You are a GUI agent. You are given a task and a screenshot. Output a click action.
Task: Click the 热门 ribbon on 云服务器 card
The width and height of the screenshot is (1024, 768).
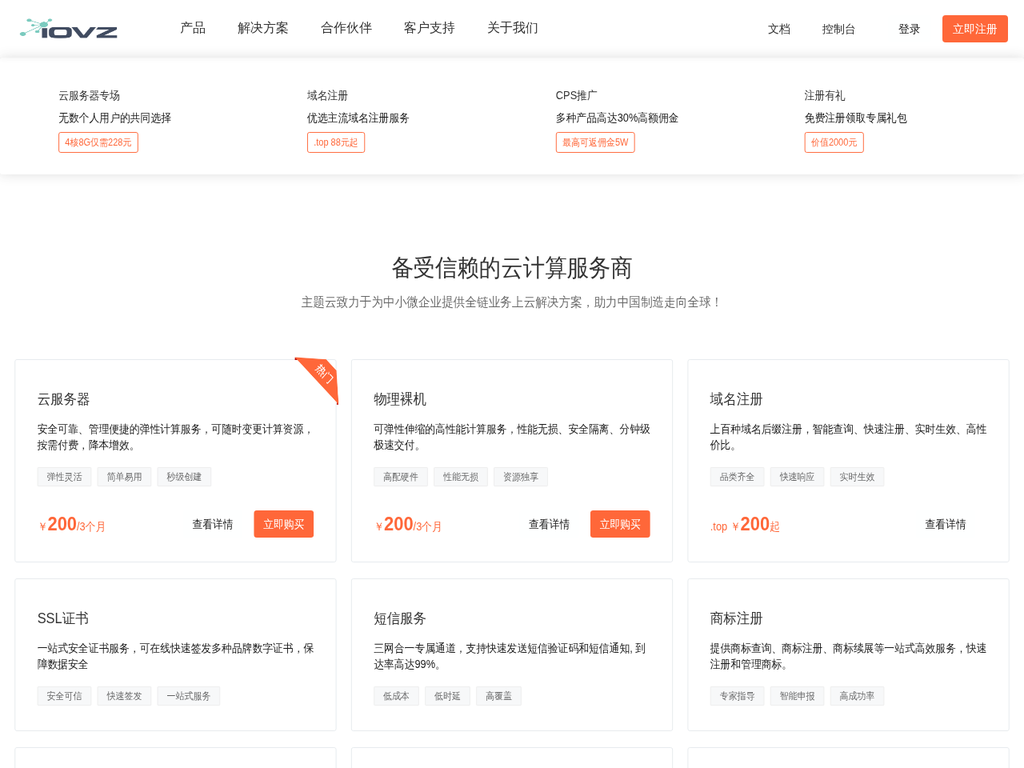tap(323, 374)
